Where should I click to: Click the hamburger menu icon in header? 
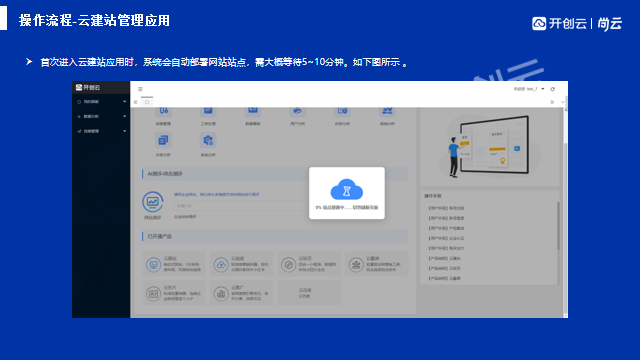coord(140,89)
